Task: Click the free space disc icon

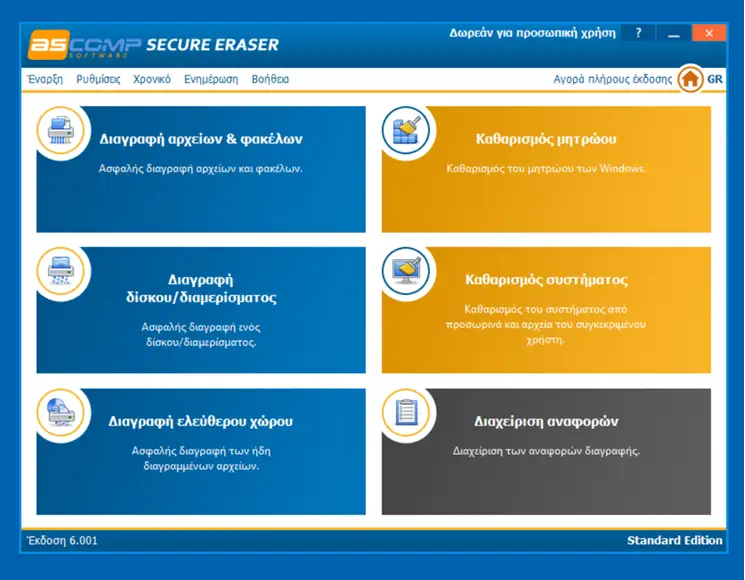Action: click(61, 412)
